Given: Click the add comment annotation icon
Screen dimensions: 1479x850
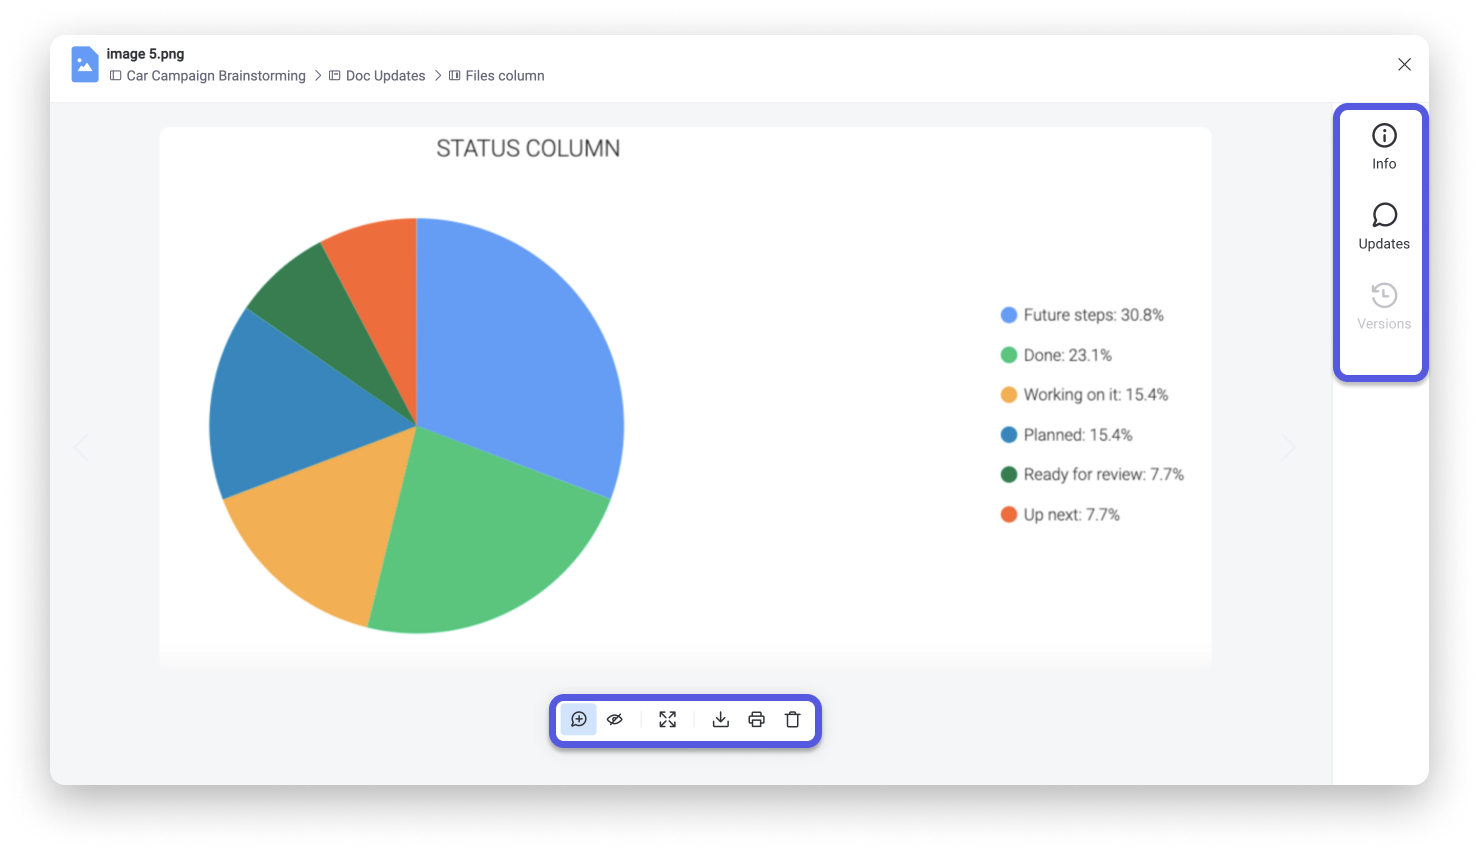Looking at the screenshot, I should click(579, 719).
